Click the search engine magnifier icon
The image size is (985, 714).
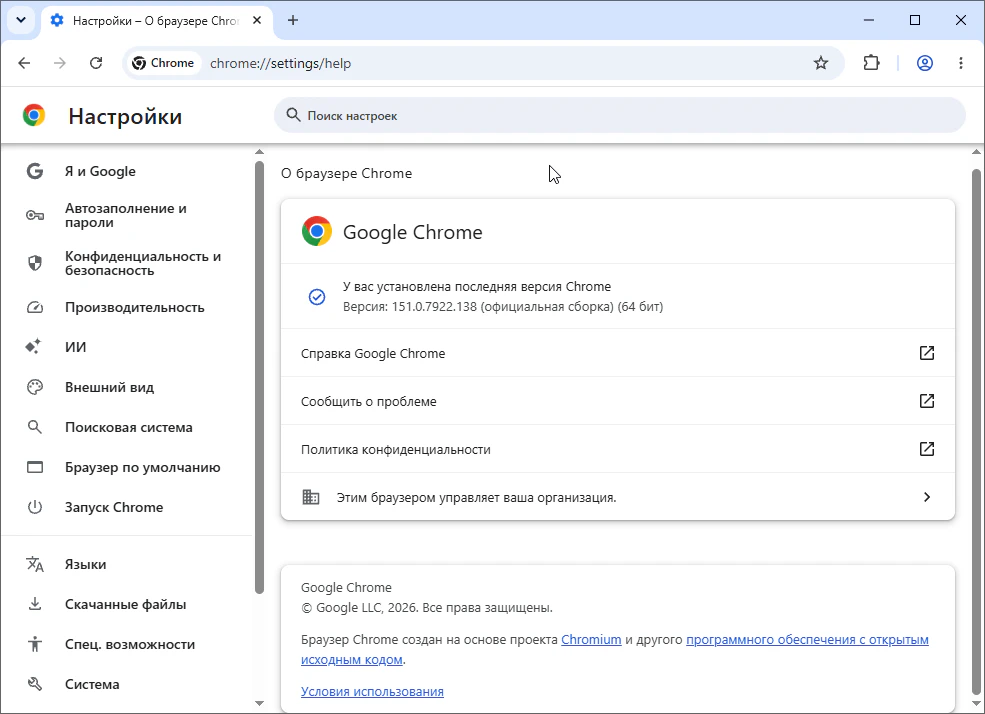pyautogui.click(x=35, y=427)
